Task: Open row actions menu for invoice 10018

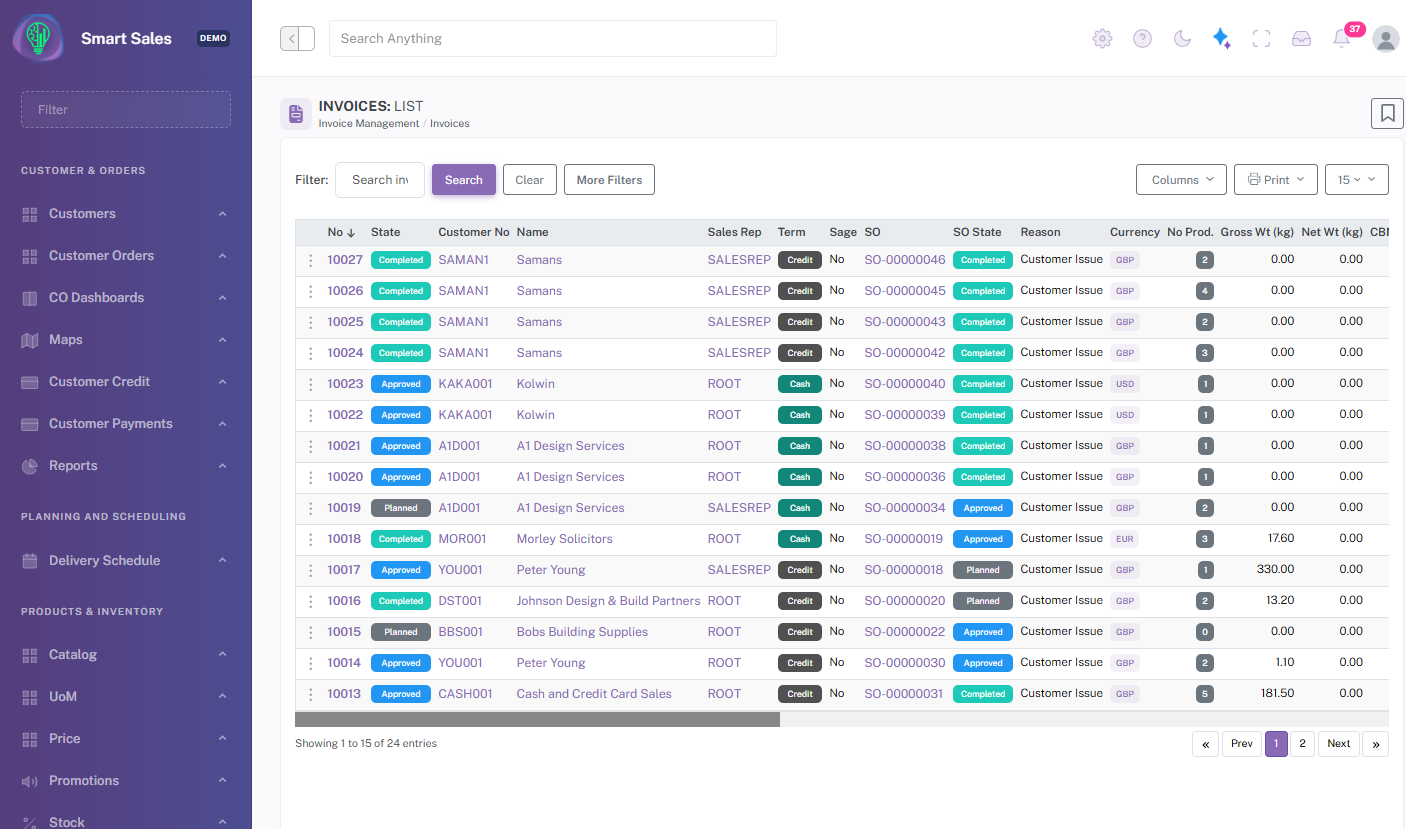Action: click(310, 539)
